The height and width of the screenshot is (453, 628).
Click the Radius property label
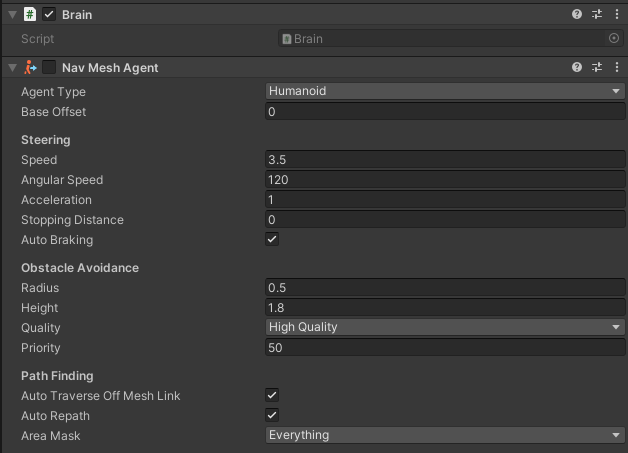pos(40,288)
